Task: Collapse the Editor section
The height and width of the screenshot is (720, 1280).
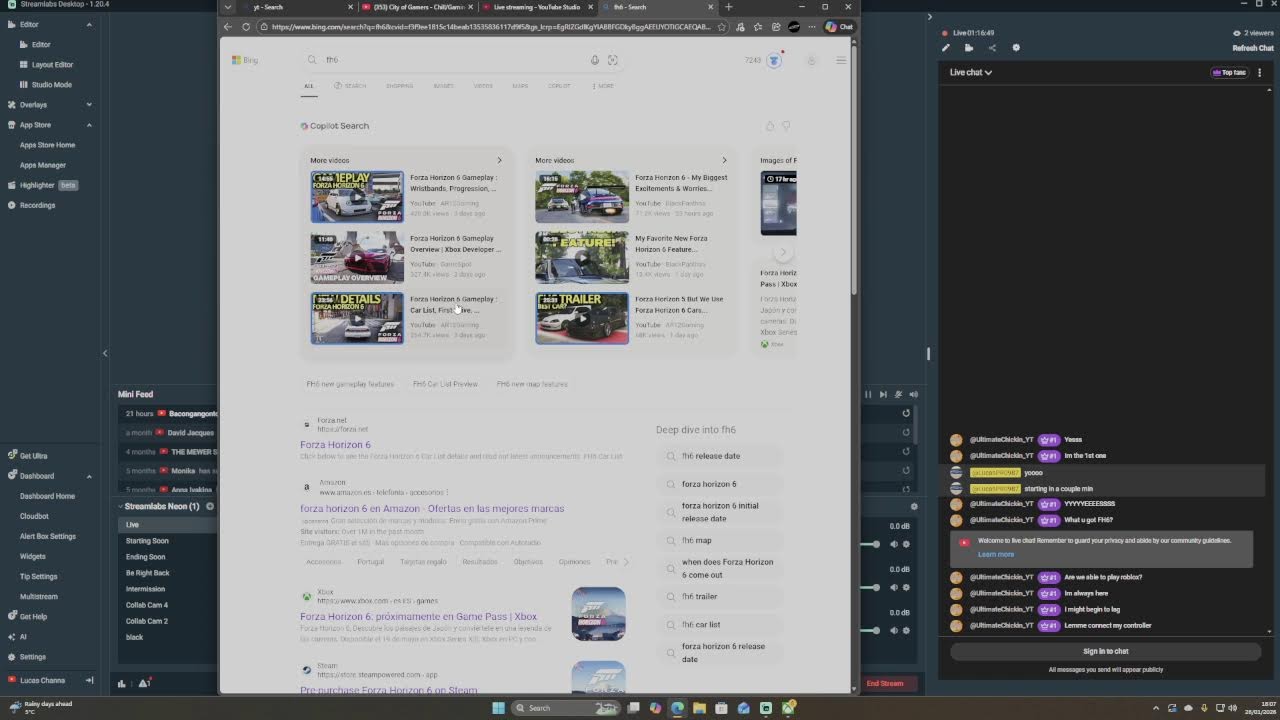Action: pos(89,24)
